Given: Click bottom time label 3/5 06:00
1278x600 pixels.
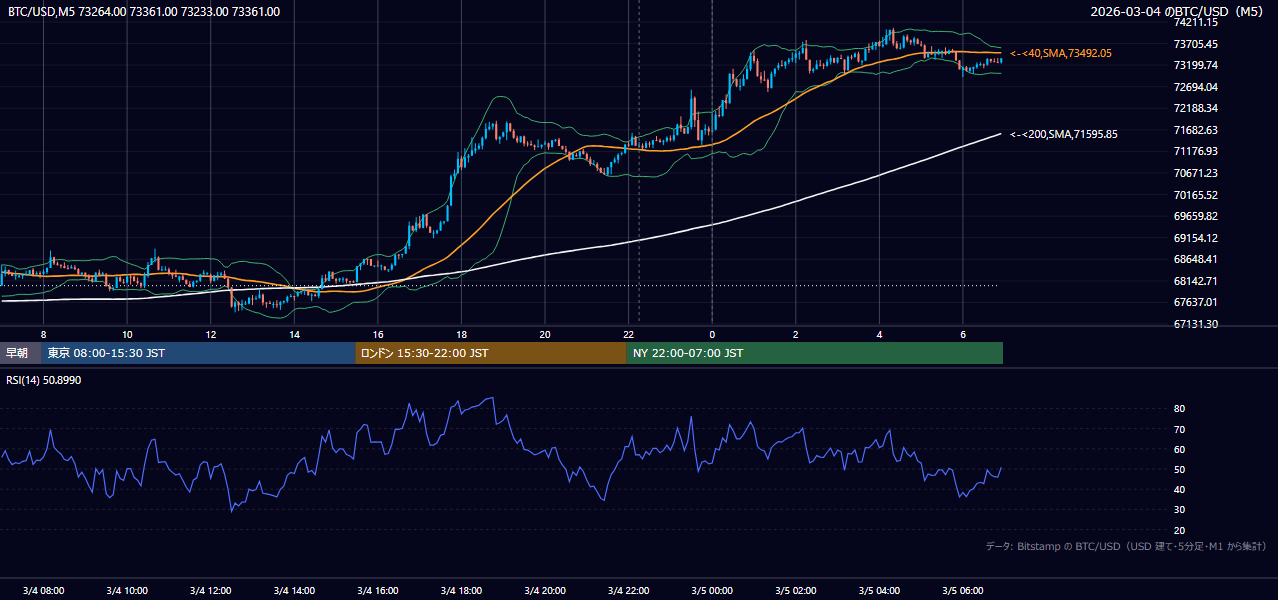Looking at the screenshot, I should click(x=963, y=591).
